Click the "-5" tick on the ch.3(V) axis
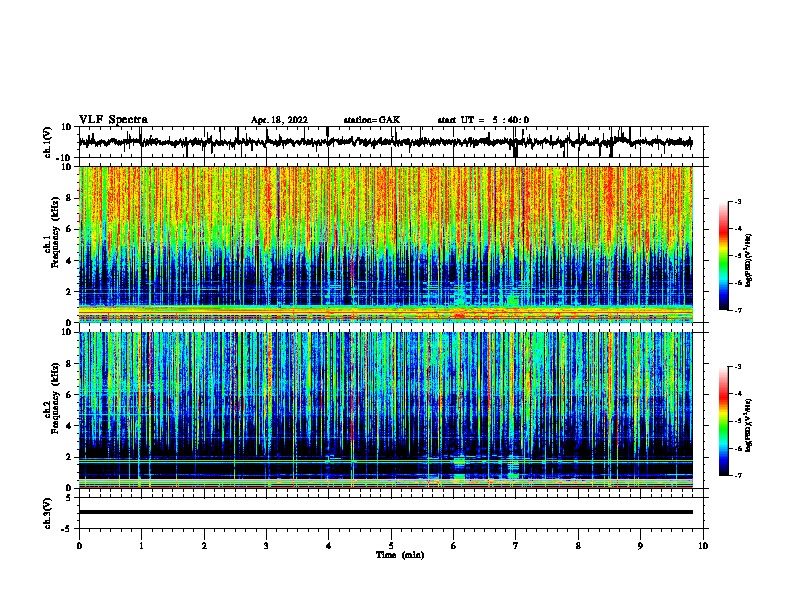 pos(68,529)
